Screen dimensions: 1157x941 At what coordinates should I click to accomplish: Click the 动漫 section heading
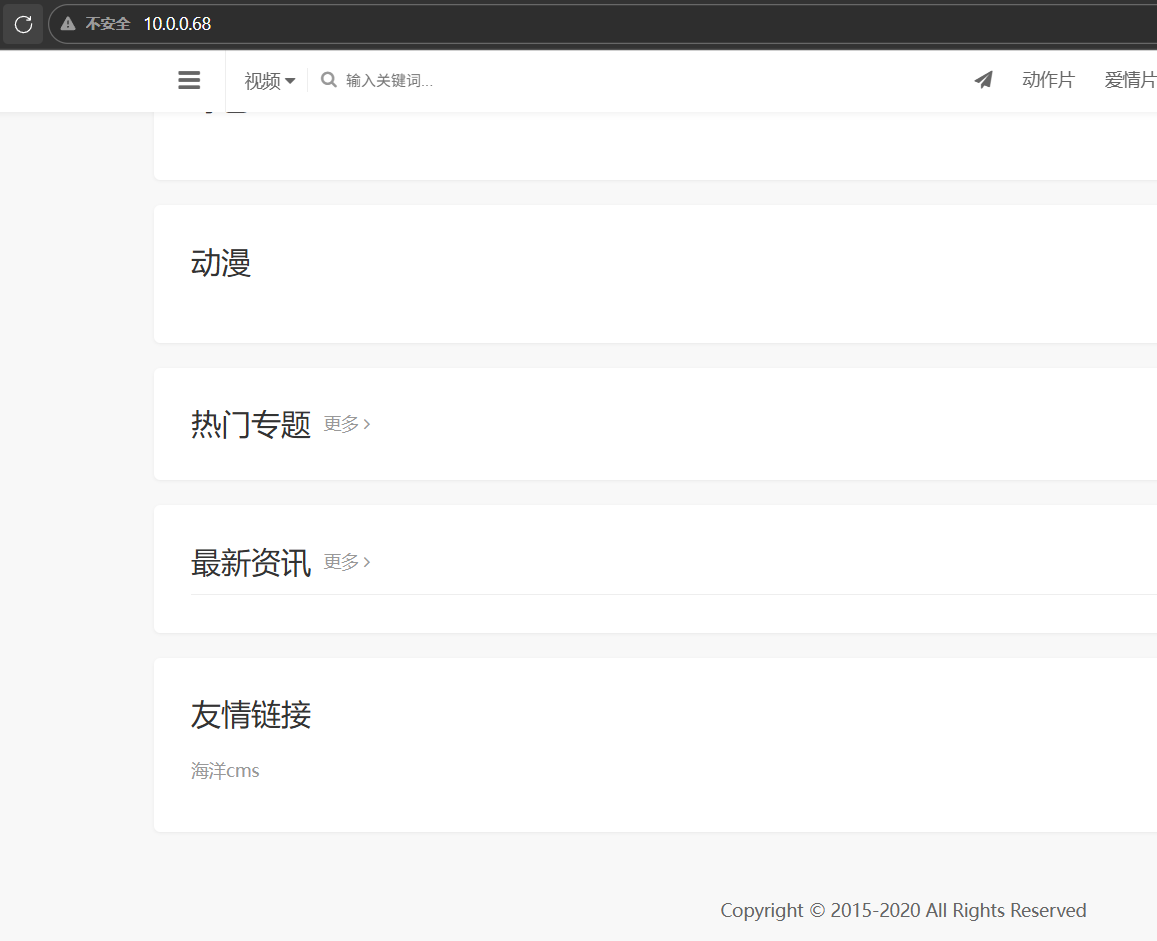[x=221, y=264]
